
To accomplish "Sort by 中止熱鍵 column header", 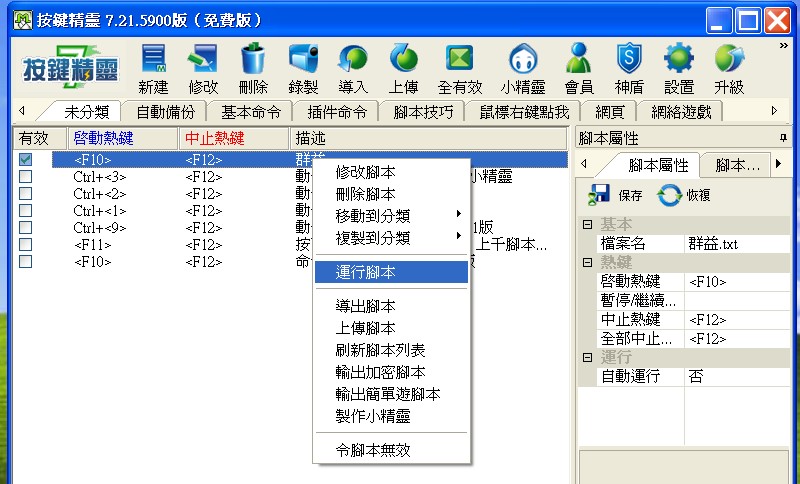I will (x=234, y=138).
